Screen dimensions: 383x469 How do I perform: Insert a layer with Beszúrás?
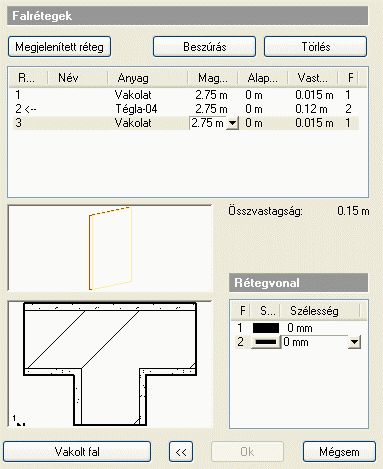click(x=204, y=47)
